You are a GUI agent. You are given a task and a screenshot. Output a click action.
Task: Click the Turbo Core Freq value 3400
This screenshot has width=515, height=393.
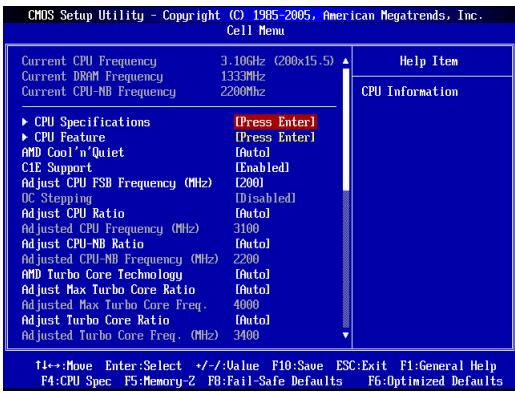[x=246, y=335]
